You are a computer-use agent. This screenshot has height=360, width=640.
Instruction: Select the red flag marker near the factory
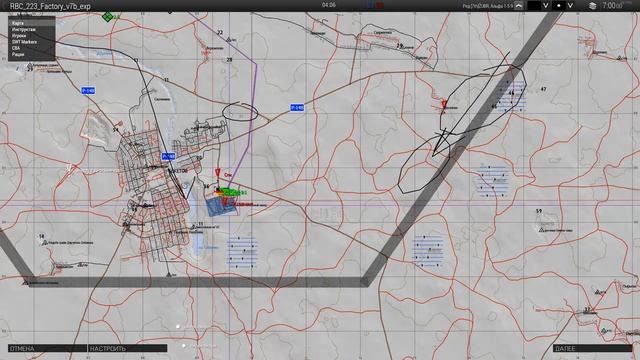point(218,173)
